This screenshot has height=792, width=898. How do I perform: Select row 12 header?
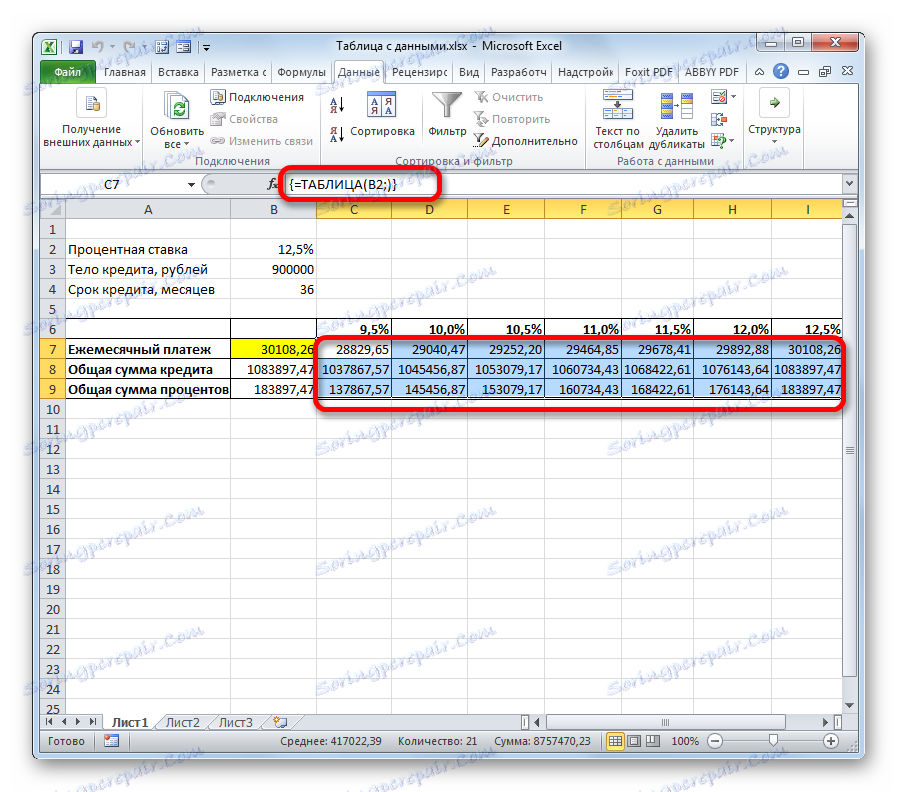pyautogui.click(x=53, y=450)
